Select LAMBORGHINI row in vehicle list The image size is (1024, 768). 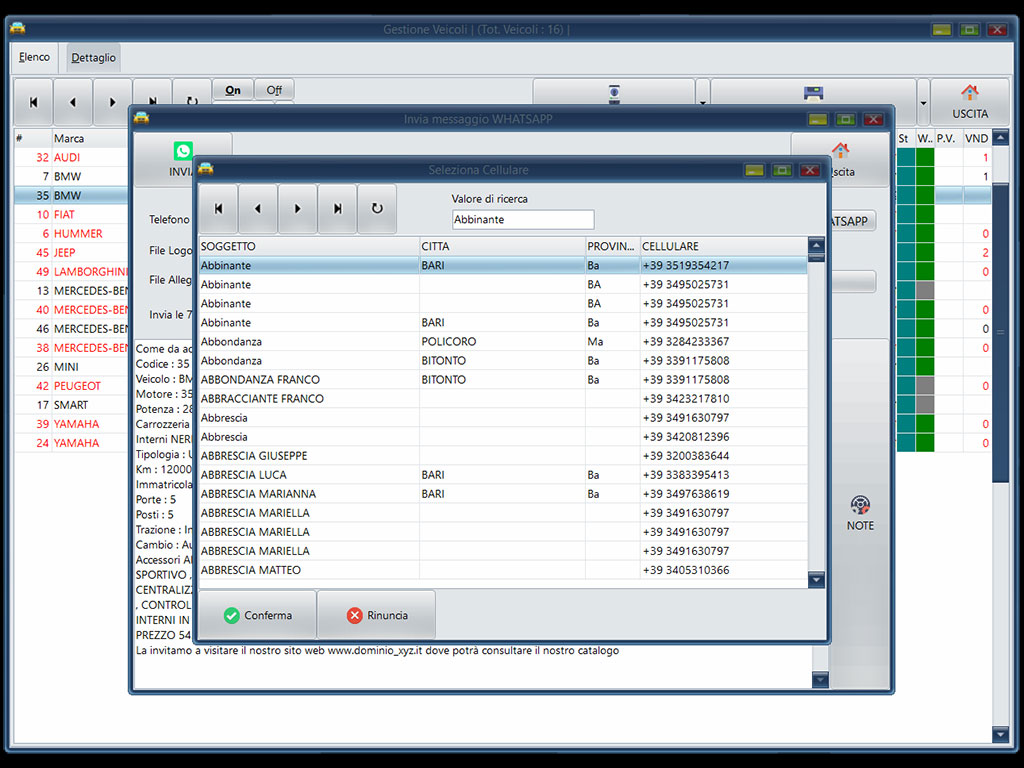[x=71, y=272]
